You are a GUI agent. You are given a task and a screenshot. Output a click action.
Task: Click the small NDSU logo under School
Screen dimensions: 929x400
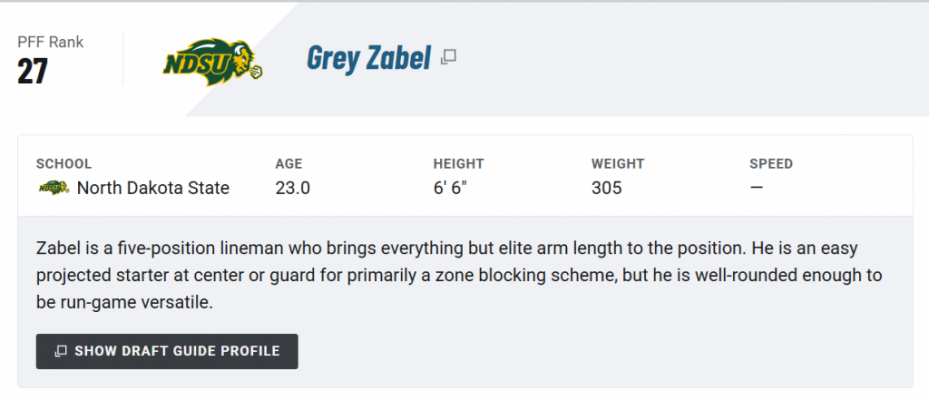[x=54, y=188]
